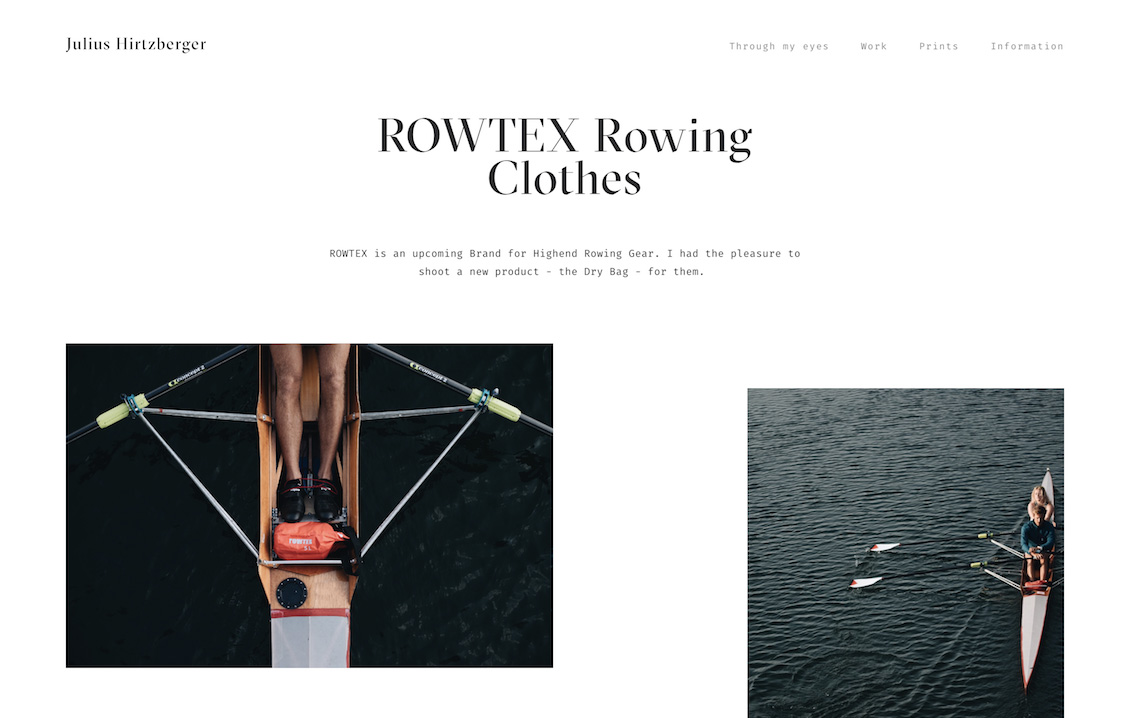Image resolution: width=1132 pixels, height=718 pixels.
Task: Open the overhead rowing boat photo
Action: pyautogui.click(x=309, y=505)
